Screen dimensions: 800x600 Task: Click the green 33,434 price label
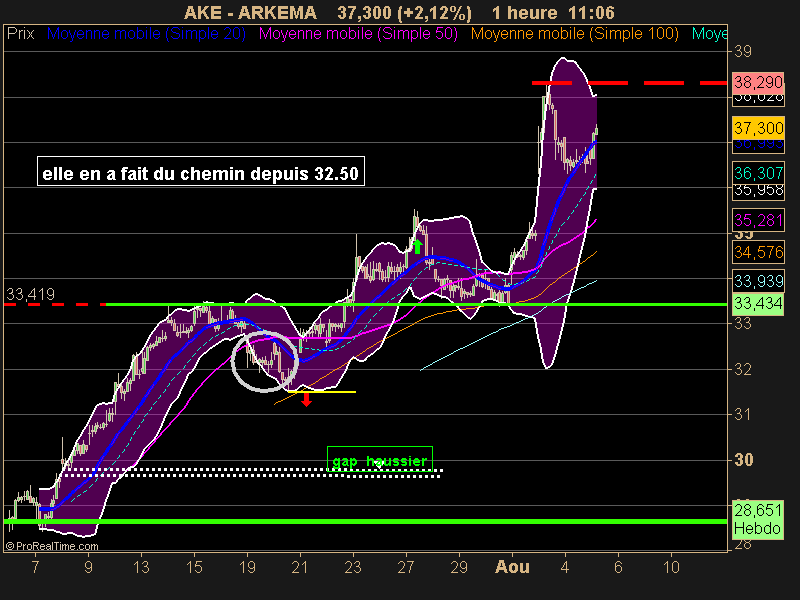[x=758, y=304]
